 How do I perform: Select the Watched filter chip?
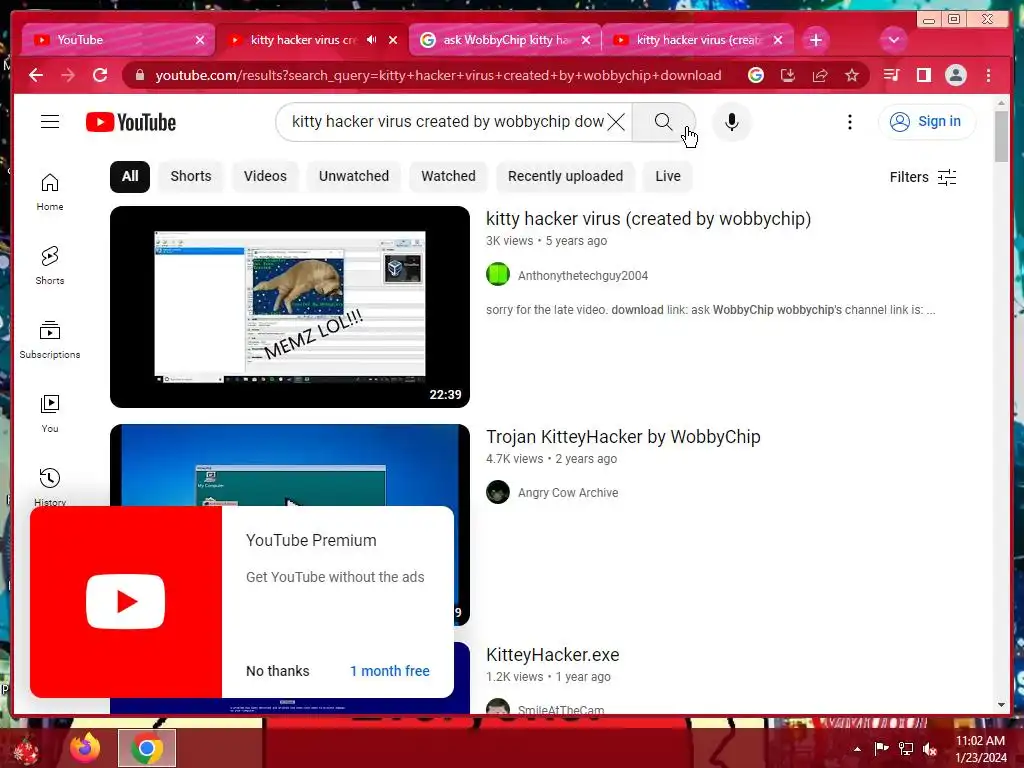tap(448, 176)
